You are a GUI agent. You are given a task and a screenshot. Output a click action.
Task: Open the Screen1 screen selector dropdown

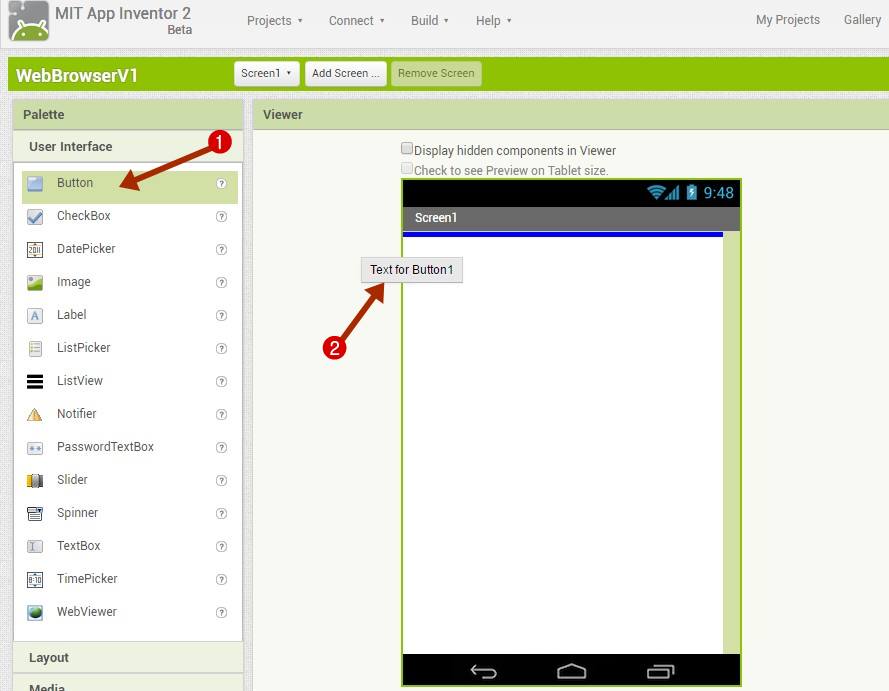tap(266, 74)
